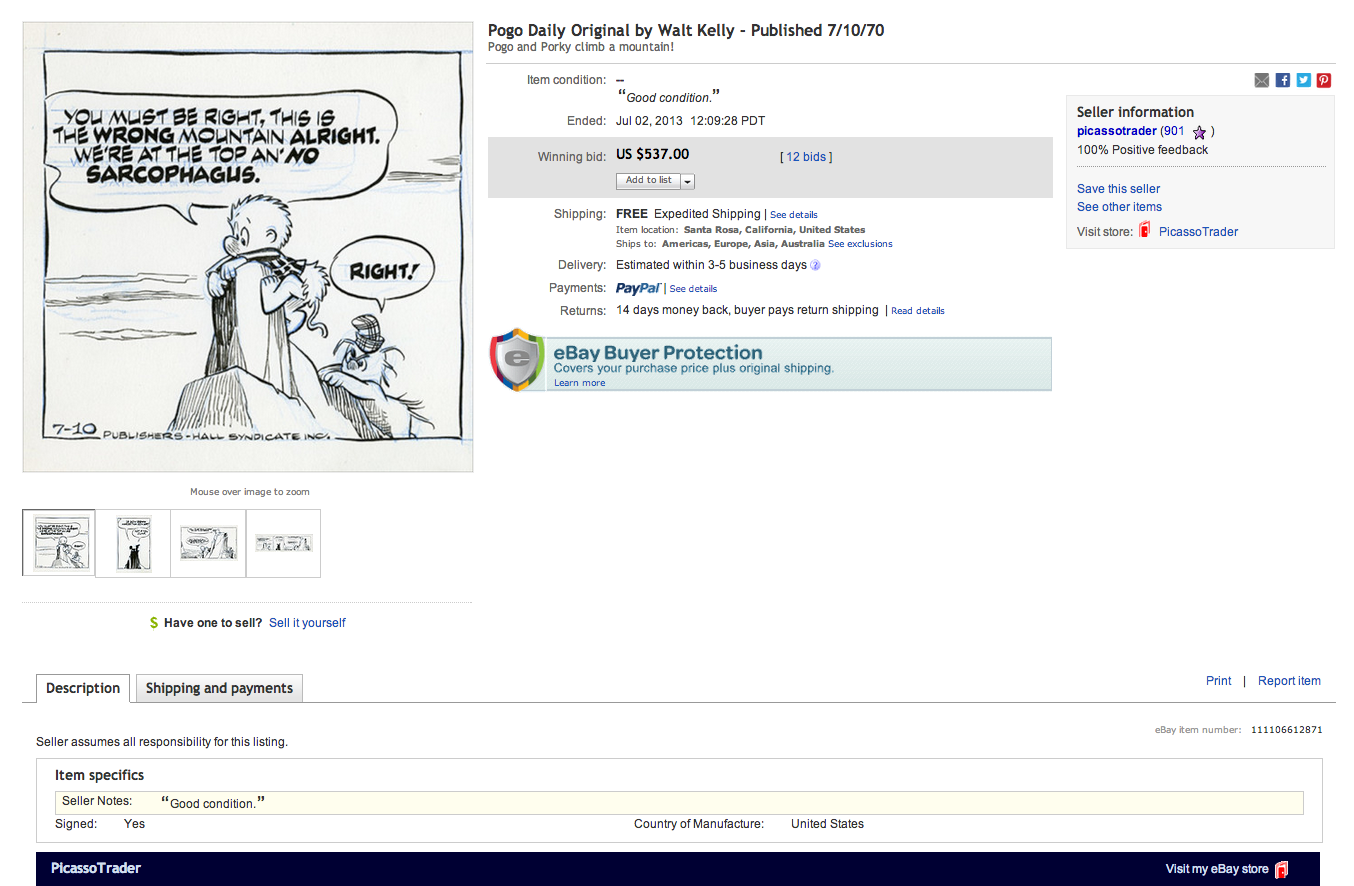Click the Item specifics heading

coord(99,775)
